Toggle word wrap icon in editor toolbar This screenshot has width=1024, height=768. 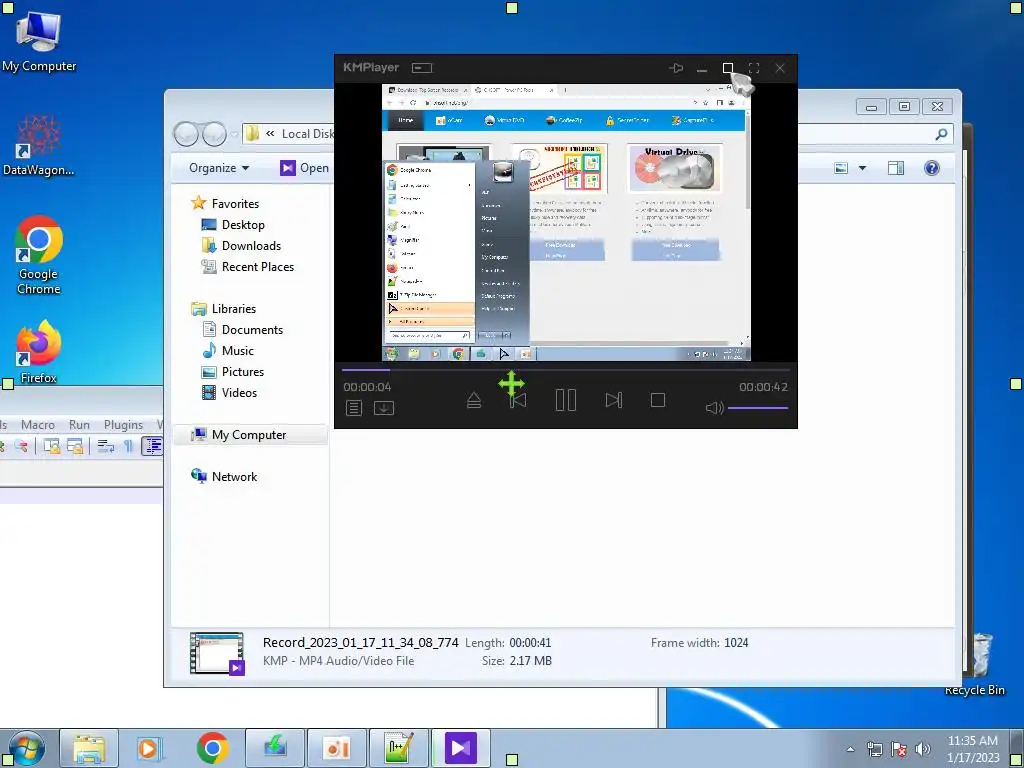pyautogui.click(x=105, y=446)
